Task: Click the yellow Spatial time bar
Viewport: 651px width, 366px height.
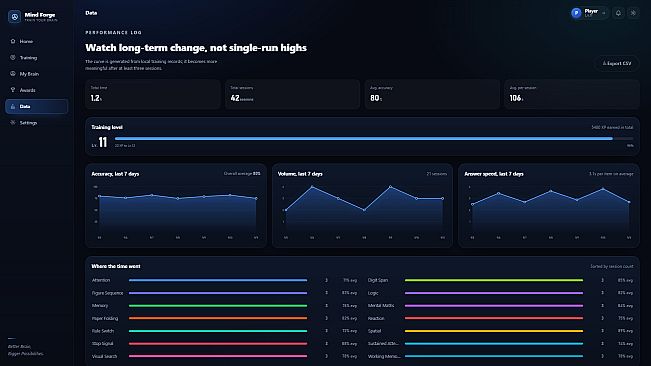Action: tap(494, 331)
